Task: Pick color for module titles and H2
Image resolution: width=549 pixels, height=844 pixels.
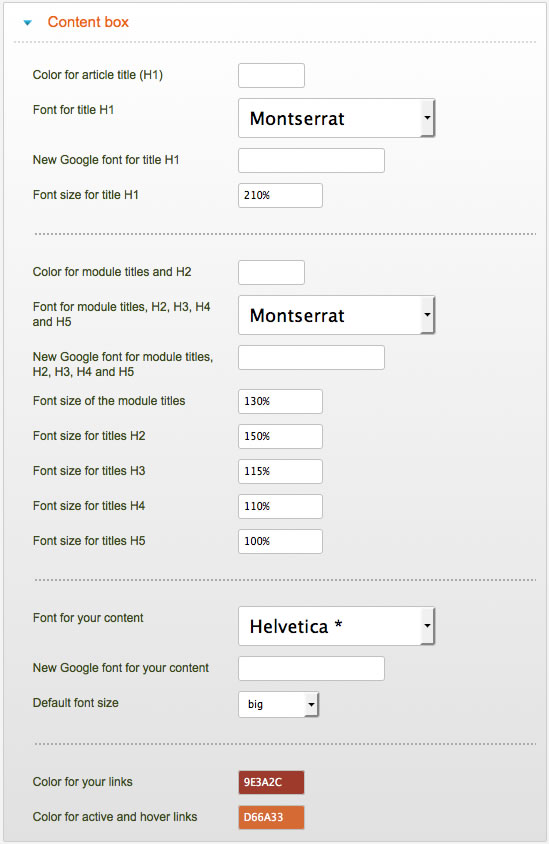Action: (271, 272)
